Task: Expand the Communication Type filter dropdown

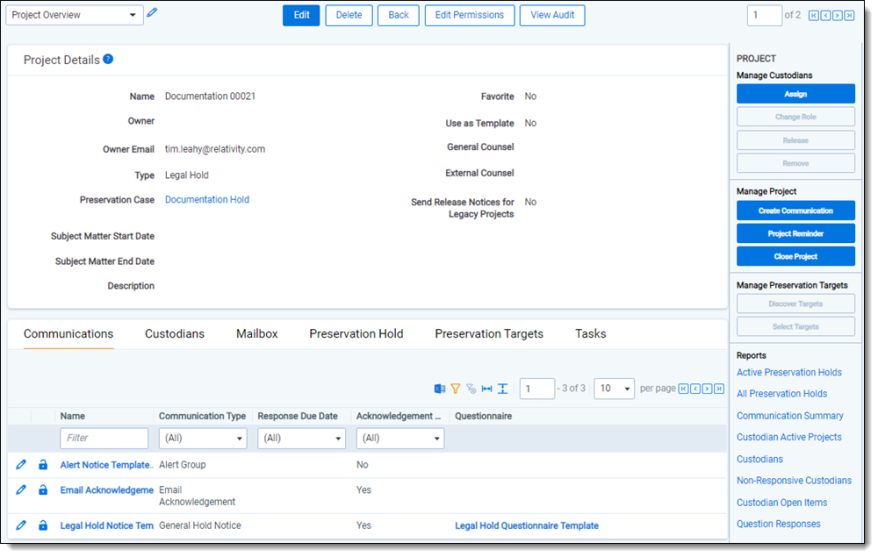Action: (203, 438)
